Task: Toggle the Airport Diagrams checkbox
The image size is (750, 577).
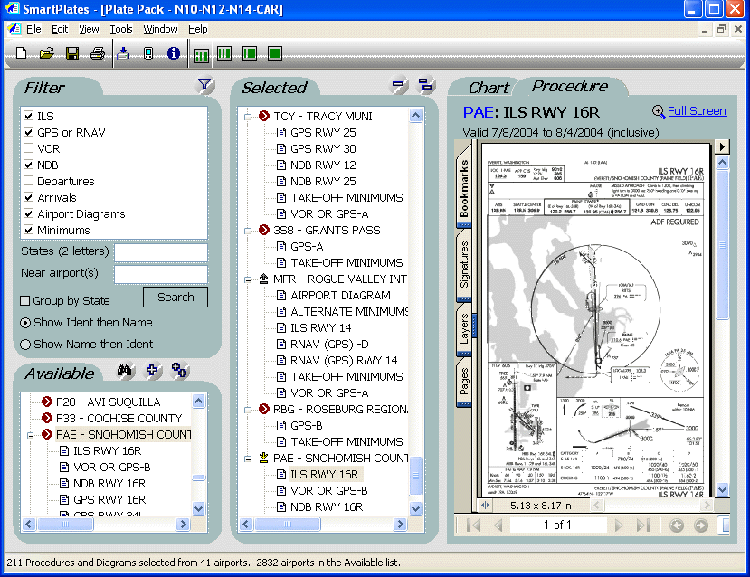Action: coord(29,213)
